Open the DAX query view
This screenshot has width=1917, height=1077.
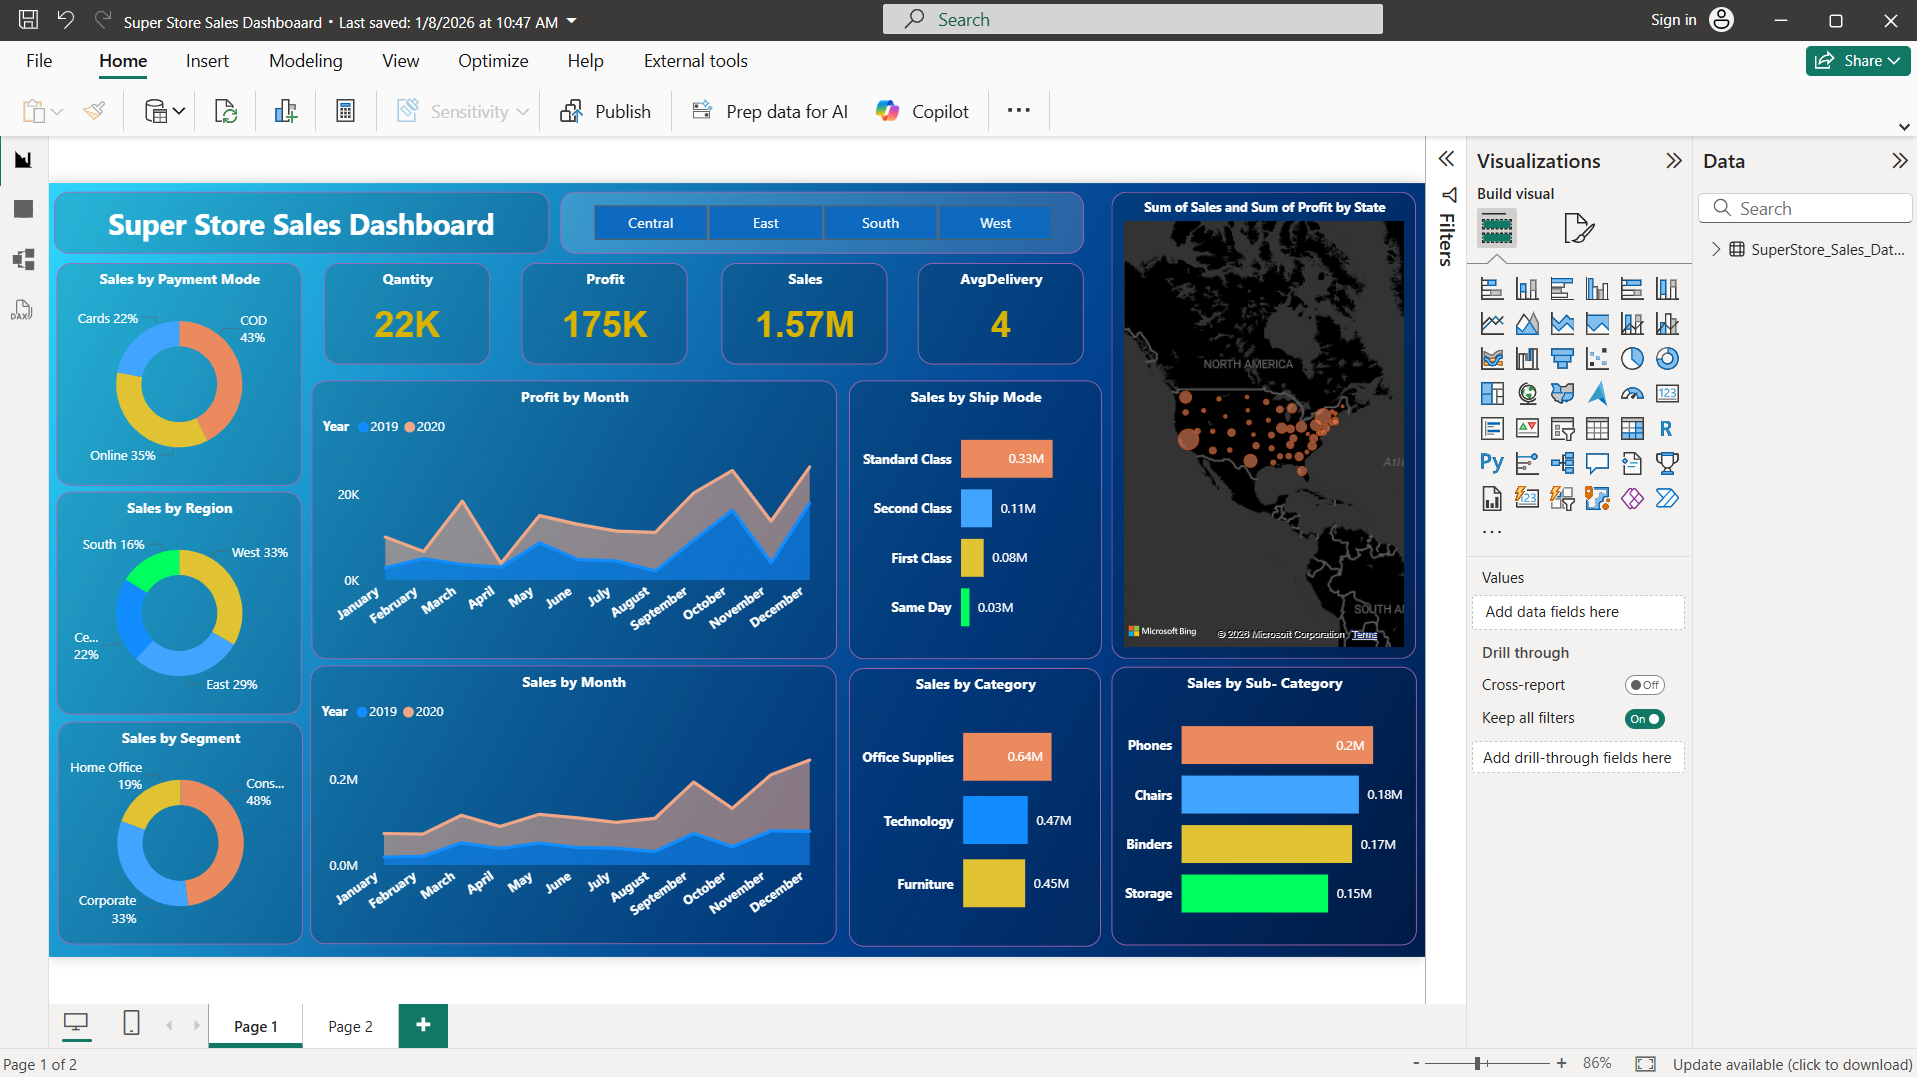click(22, 310)
